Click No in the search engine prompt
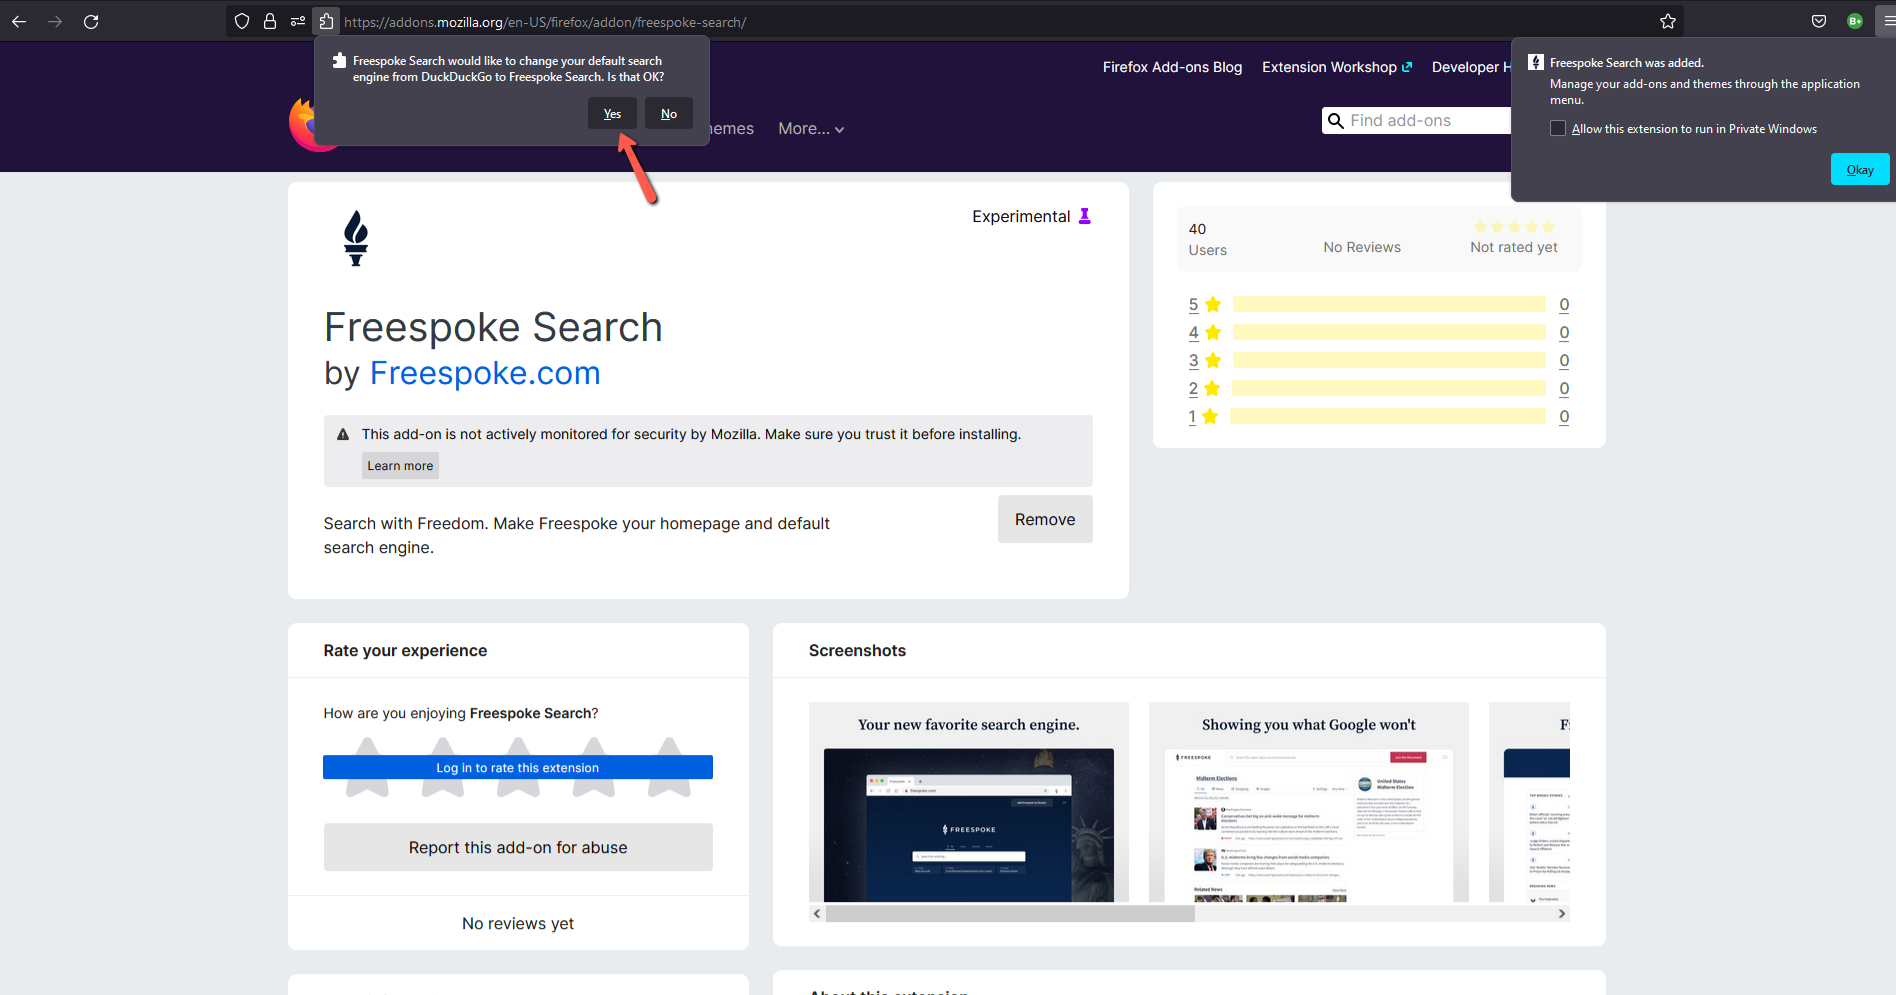Viewport: 1896px width, 995px height. pyautogui.click(x=669, y=113)
